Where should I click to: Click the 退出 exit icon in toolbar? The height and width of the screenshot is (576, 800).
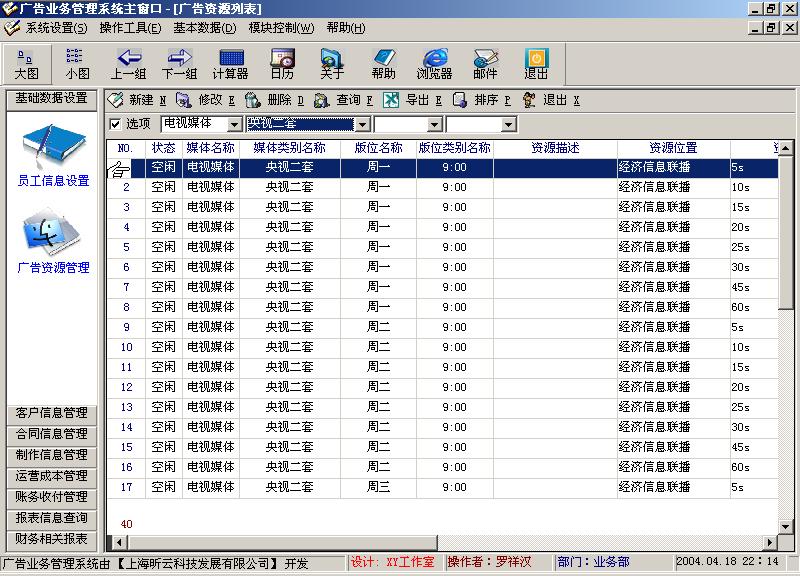coord(536,63)
